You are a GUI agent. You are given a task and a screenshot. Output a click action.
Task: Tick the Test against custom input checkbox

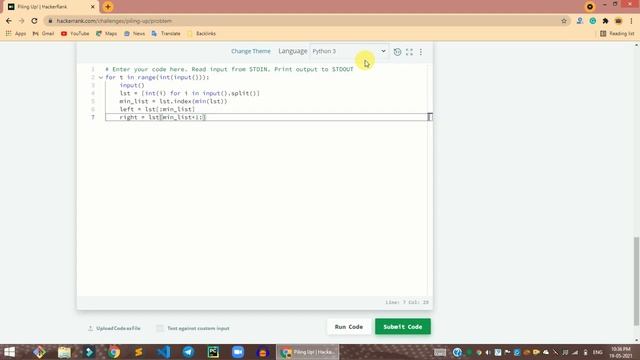pyautogui.click(x=160, y=328)
